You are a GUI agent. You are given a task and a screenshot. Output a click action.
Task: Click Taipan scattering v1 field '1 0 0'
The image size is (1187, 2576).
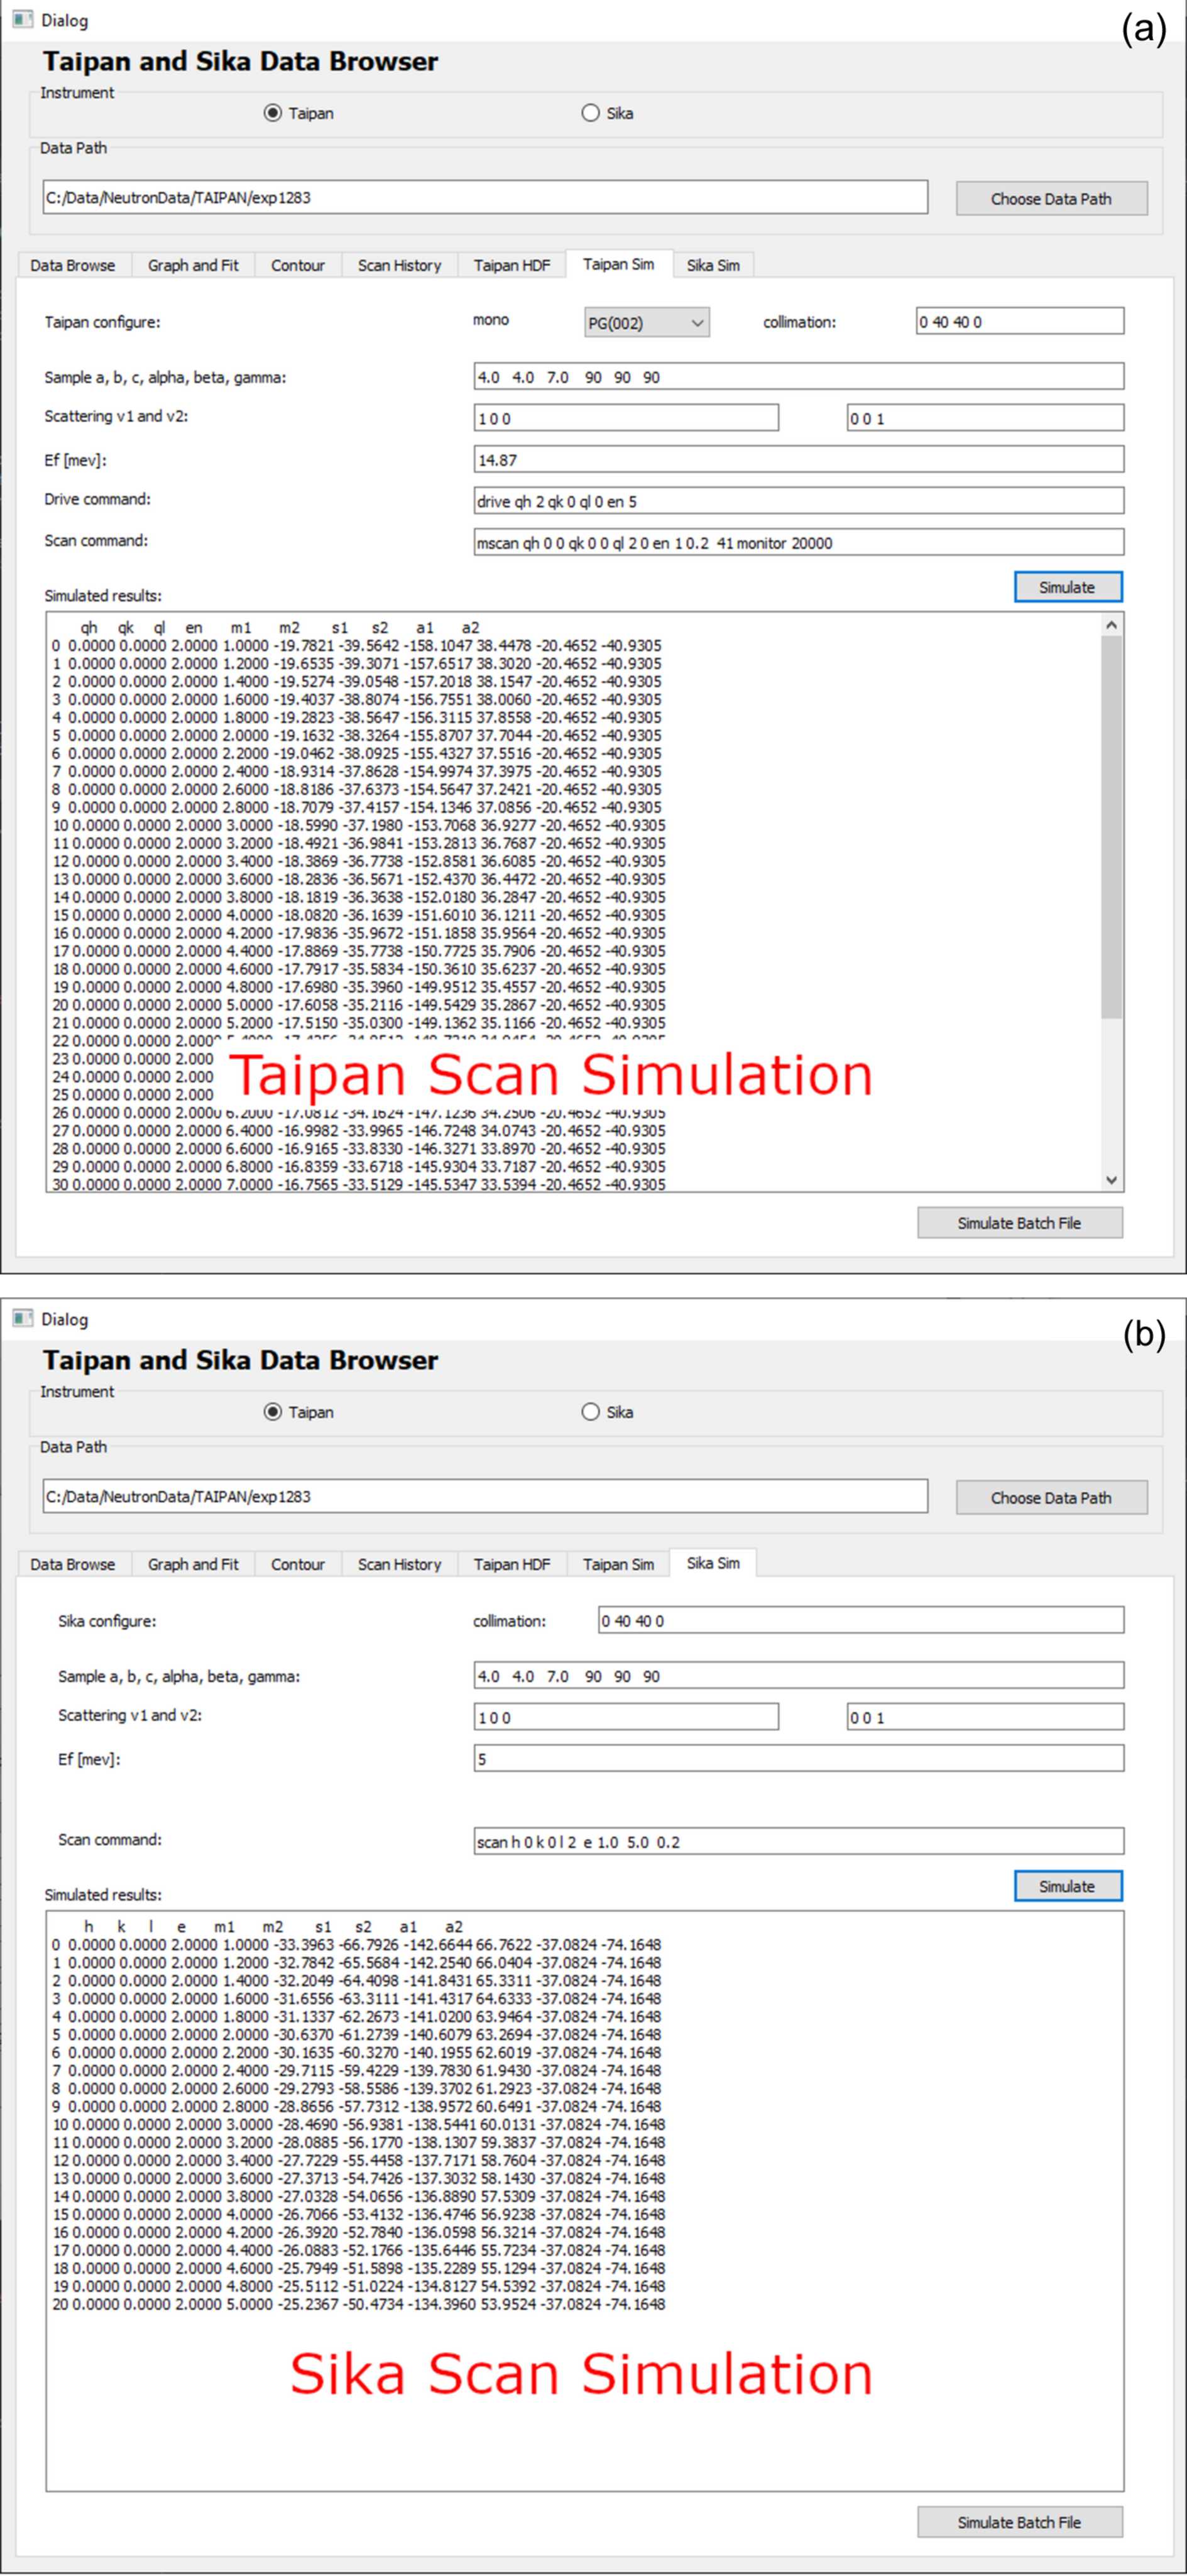tap(626, 418)
